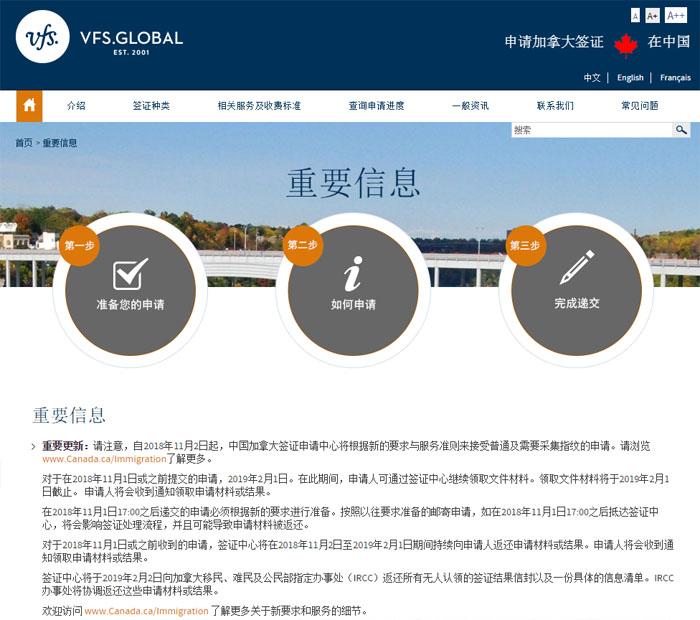Screen dimensions: 700x620
Task: Click inside the 搜索 search field
Action: [x=590, y=130]
